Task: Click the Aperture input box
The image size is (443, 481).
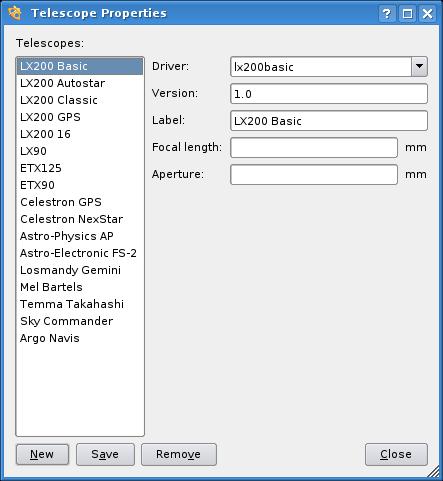Action: (314, 174)
